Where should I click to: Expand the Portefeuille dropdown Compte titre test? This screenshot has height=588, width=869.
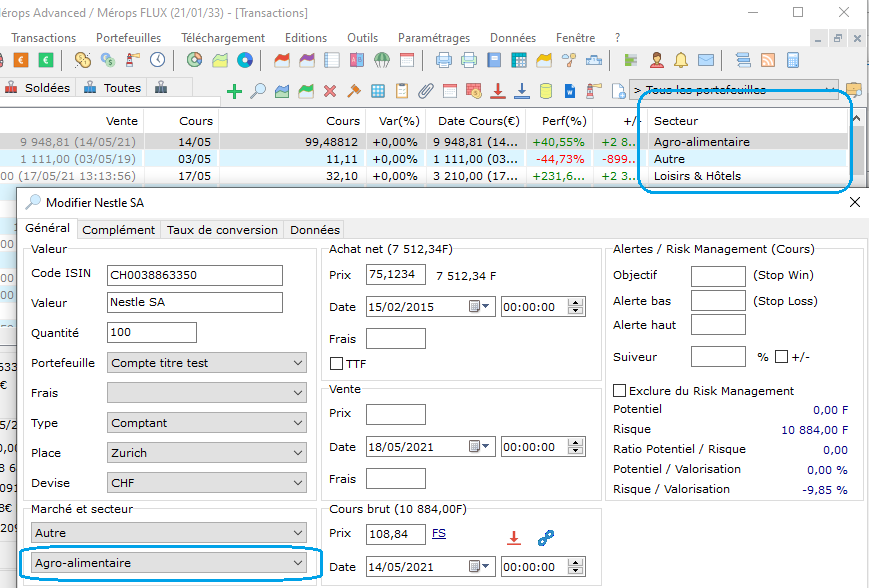point(206,363)
